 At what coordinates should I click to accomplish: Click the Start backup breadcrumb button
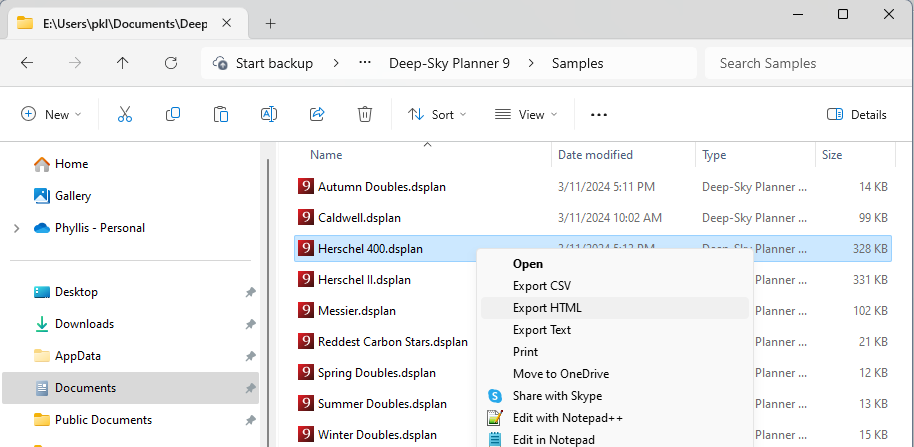point(263,63)
